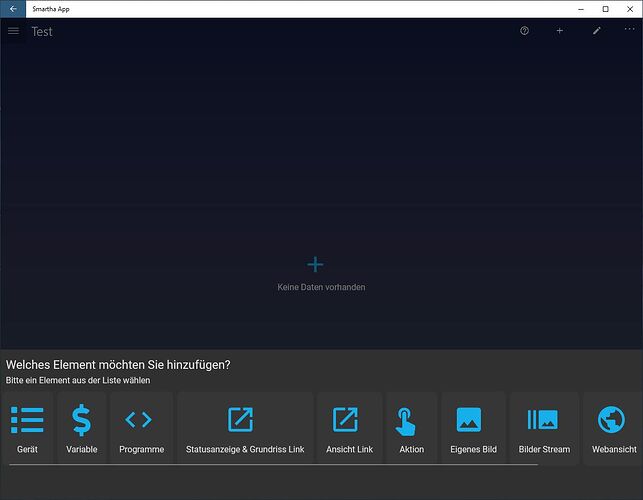Image resolution: width=643 pixels, height=500 pixels.
Task: Select the Gerät list element
Action: point(27,428)
